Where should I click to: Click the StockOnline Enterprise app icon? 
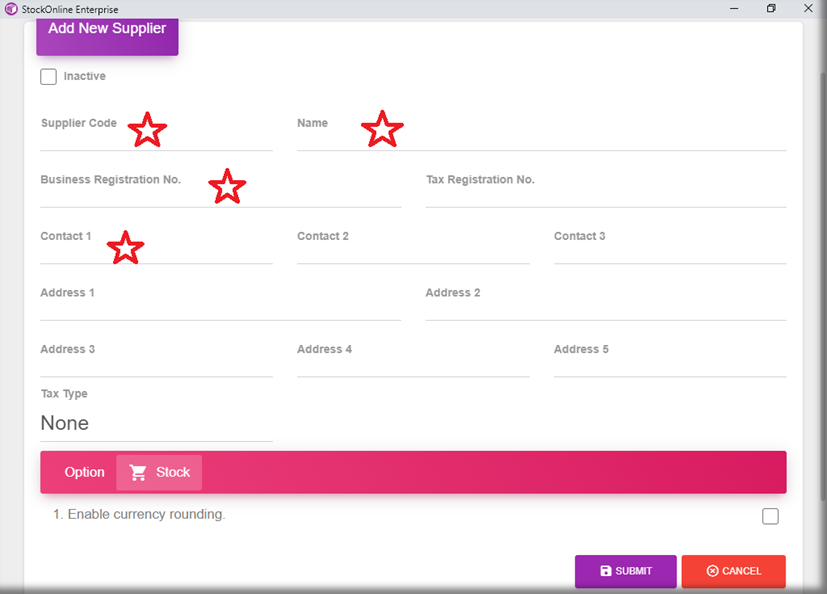click(10, 9)
